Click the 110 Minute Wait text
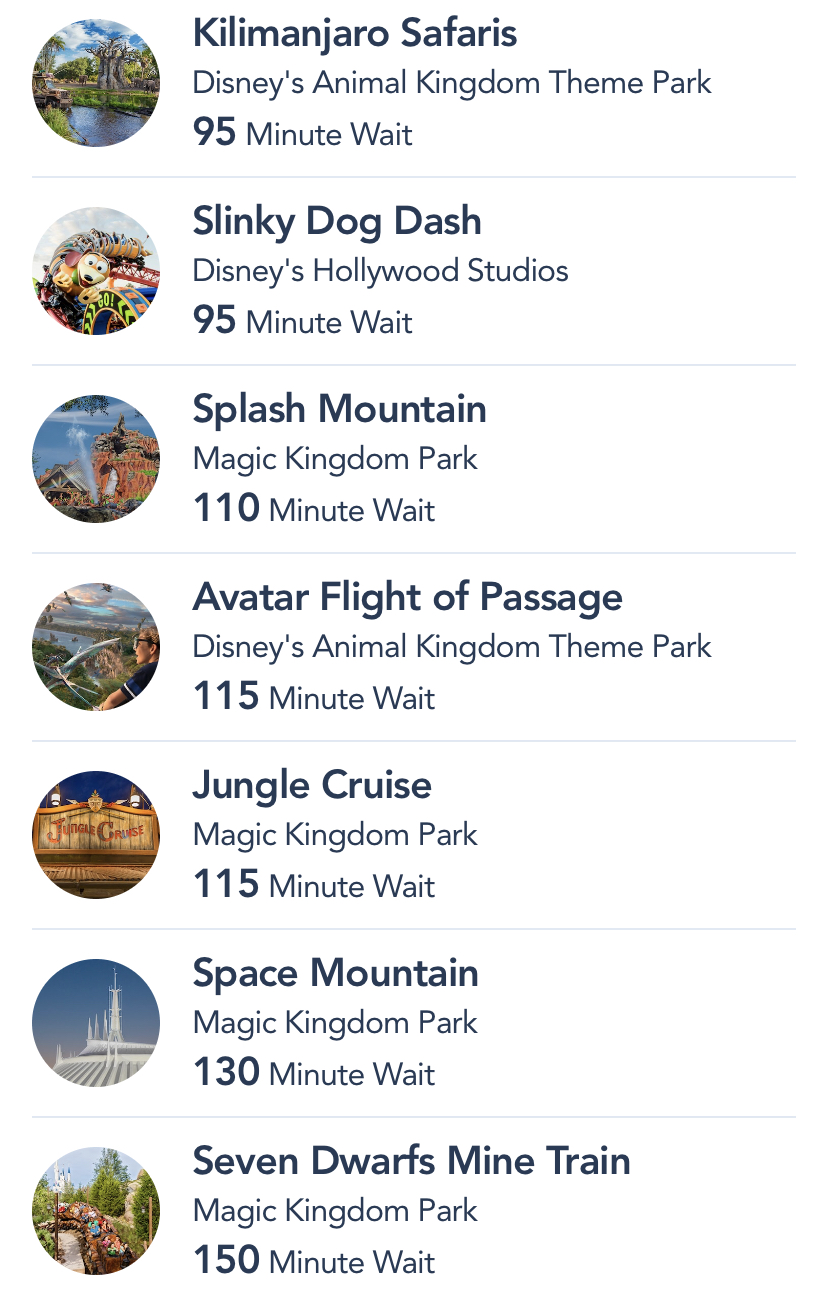This screenshot has width=828, height=1290. (x=314, y=508)
